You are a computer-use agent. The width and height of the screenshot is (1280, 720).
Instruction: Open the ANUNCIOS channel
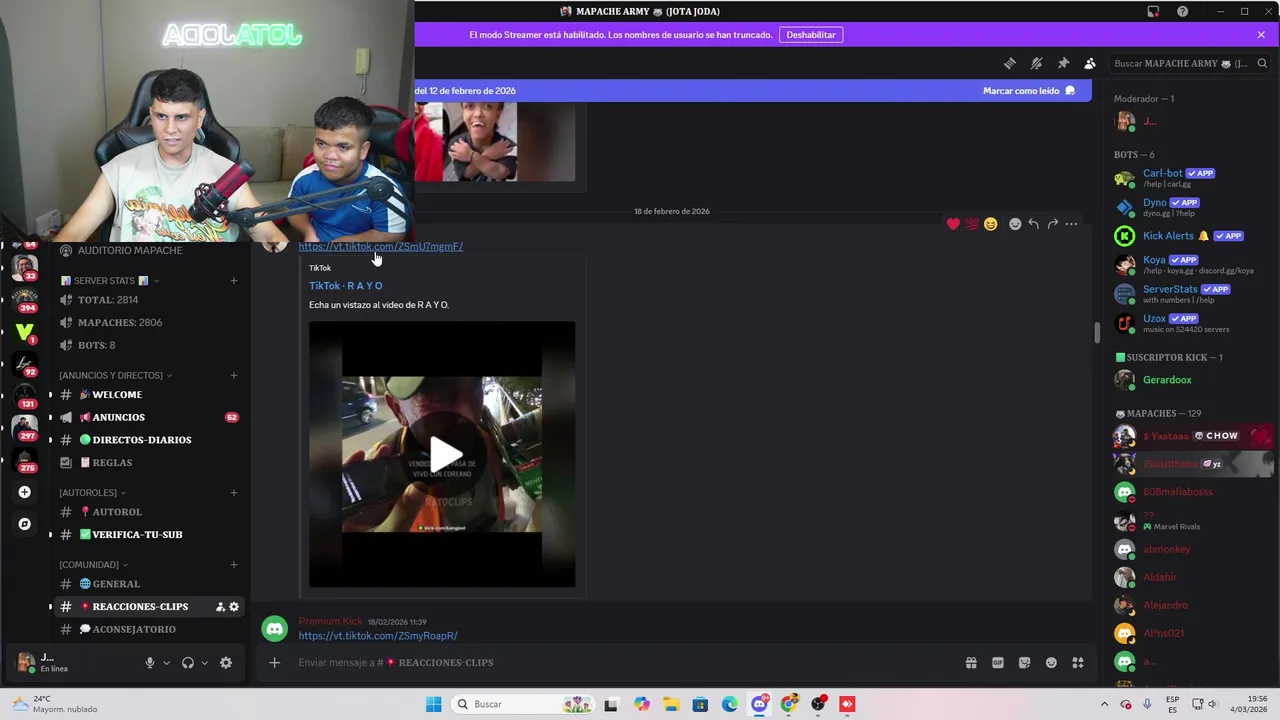point(147,417)
